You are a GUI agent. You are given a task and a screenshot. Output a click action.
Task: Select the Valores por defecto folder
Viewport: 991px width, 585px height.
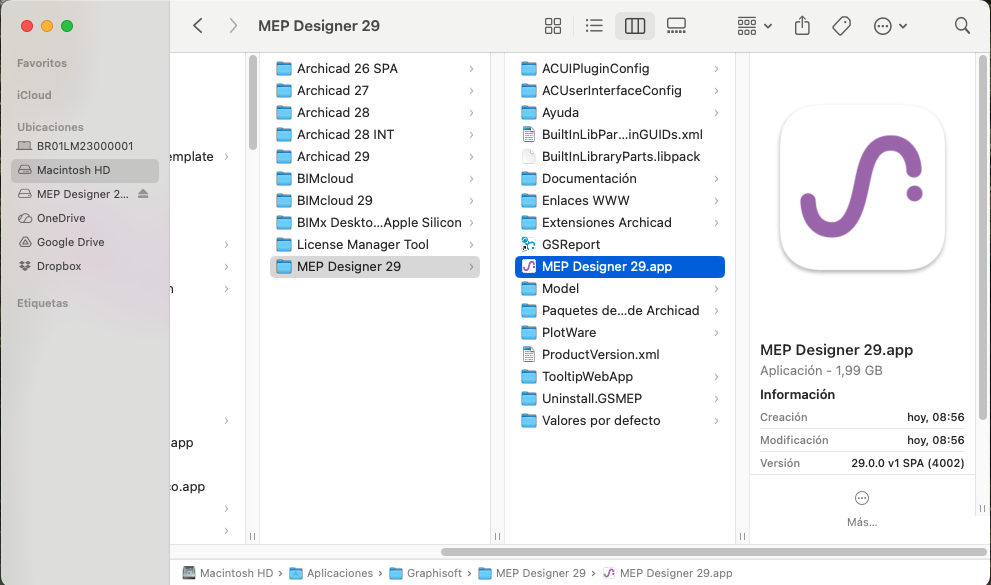(620, 421)
